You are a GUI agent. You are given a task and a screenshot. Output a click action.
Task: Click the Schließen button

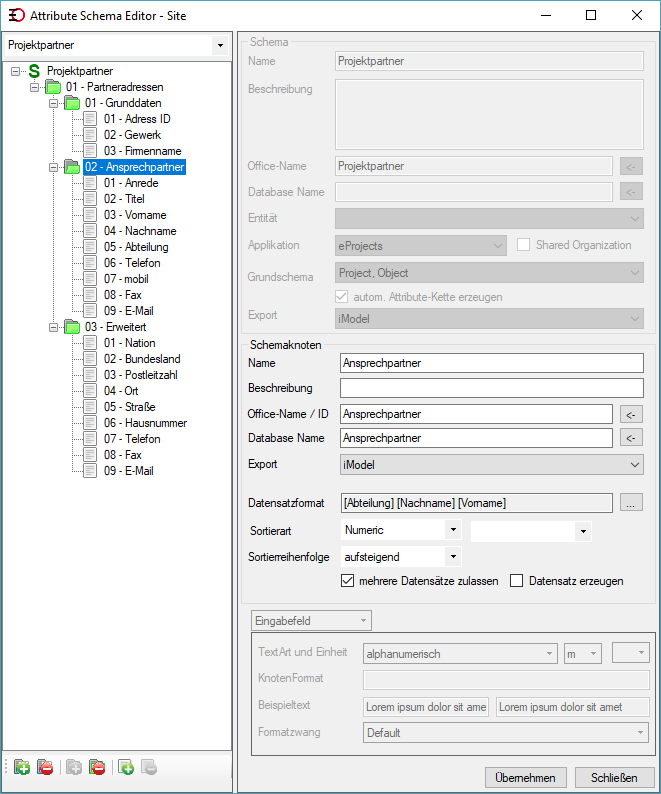pyautogui.click(x=614, y=777)
